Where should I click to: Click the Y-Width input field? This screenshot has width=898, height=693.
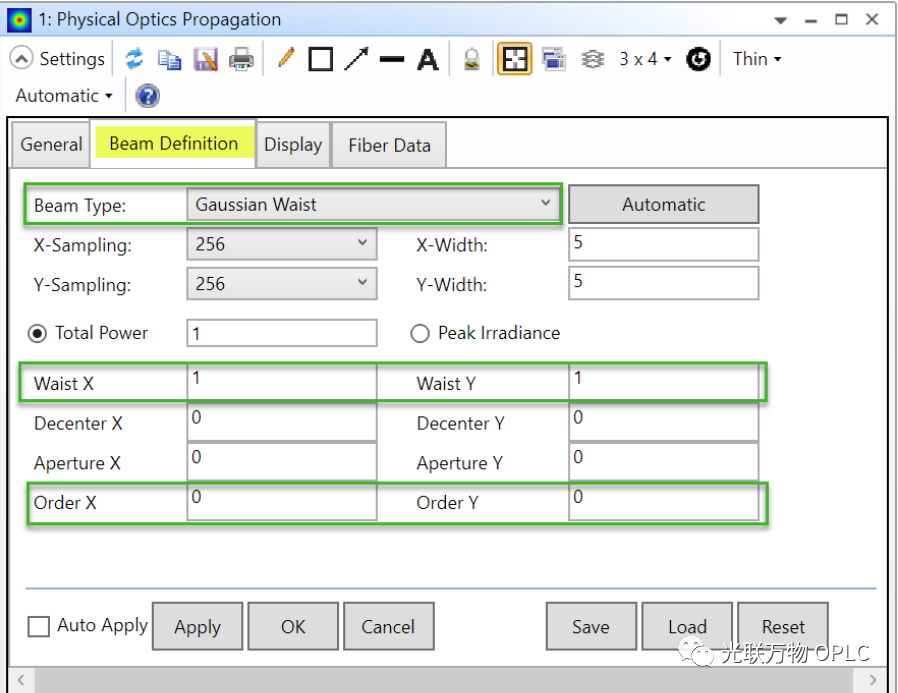[663, 283]
